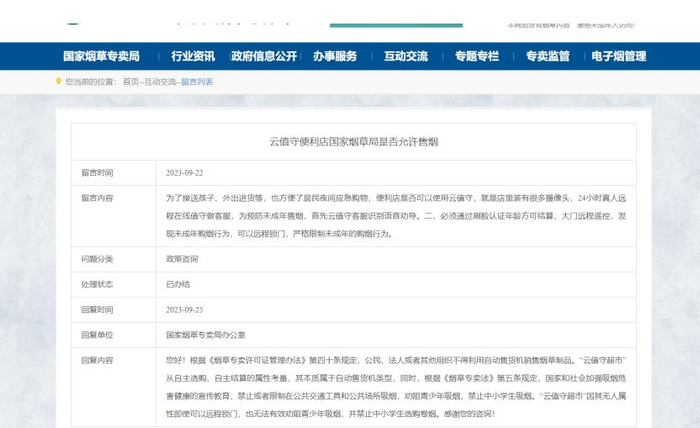Click the 回复时间 label

point(97,310)
